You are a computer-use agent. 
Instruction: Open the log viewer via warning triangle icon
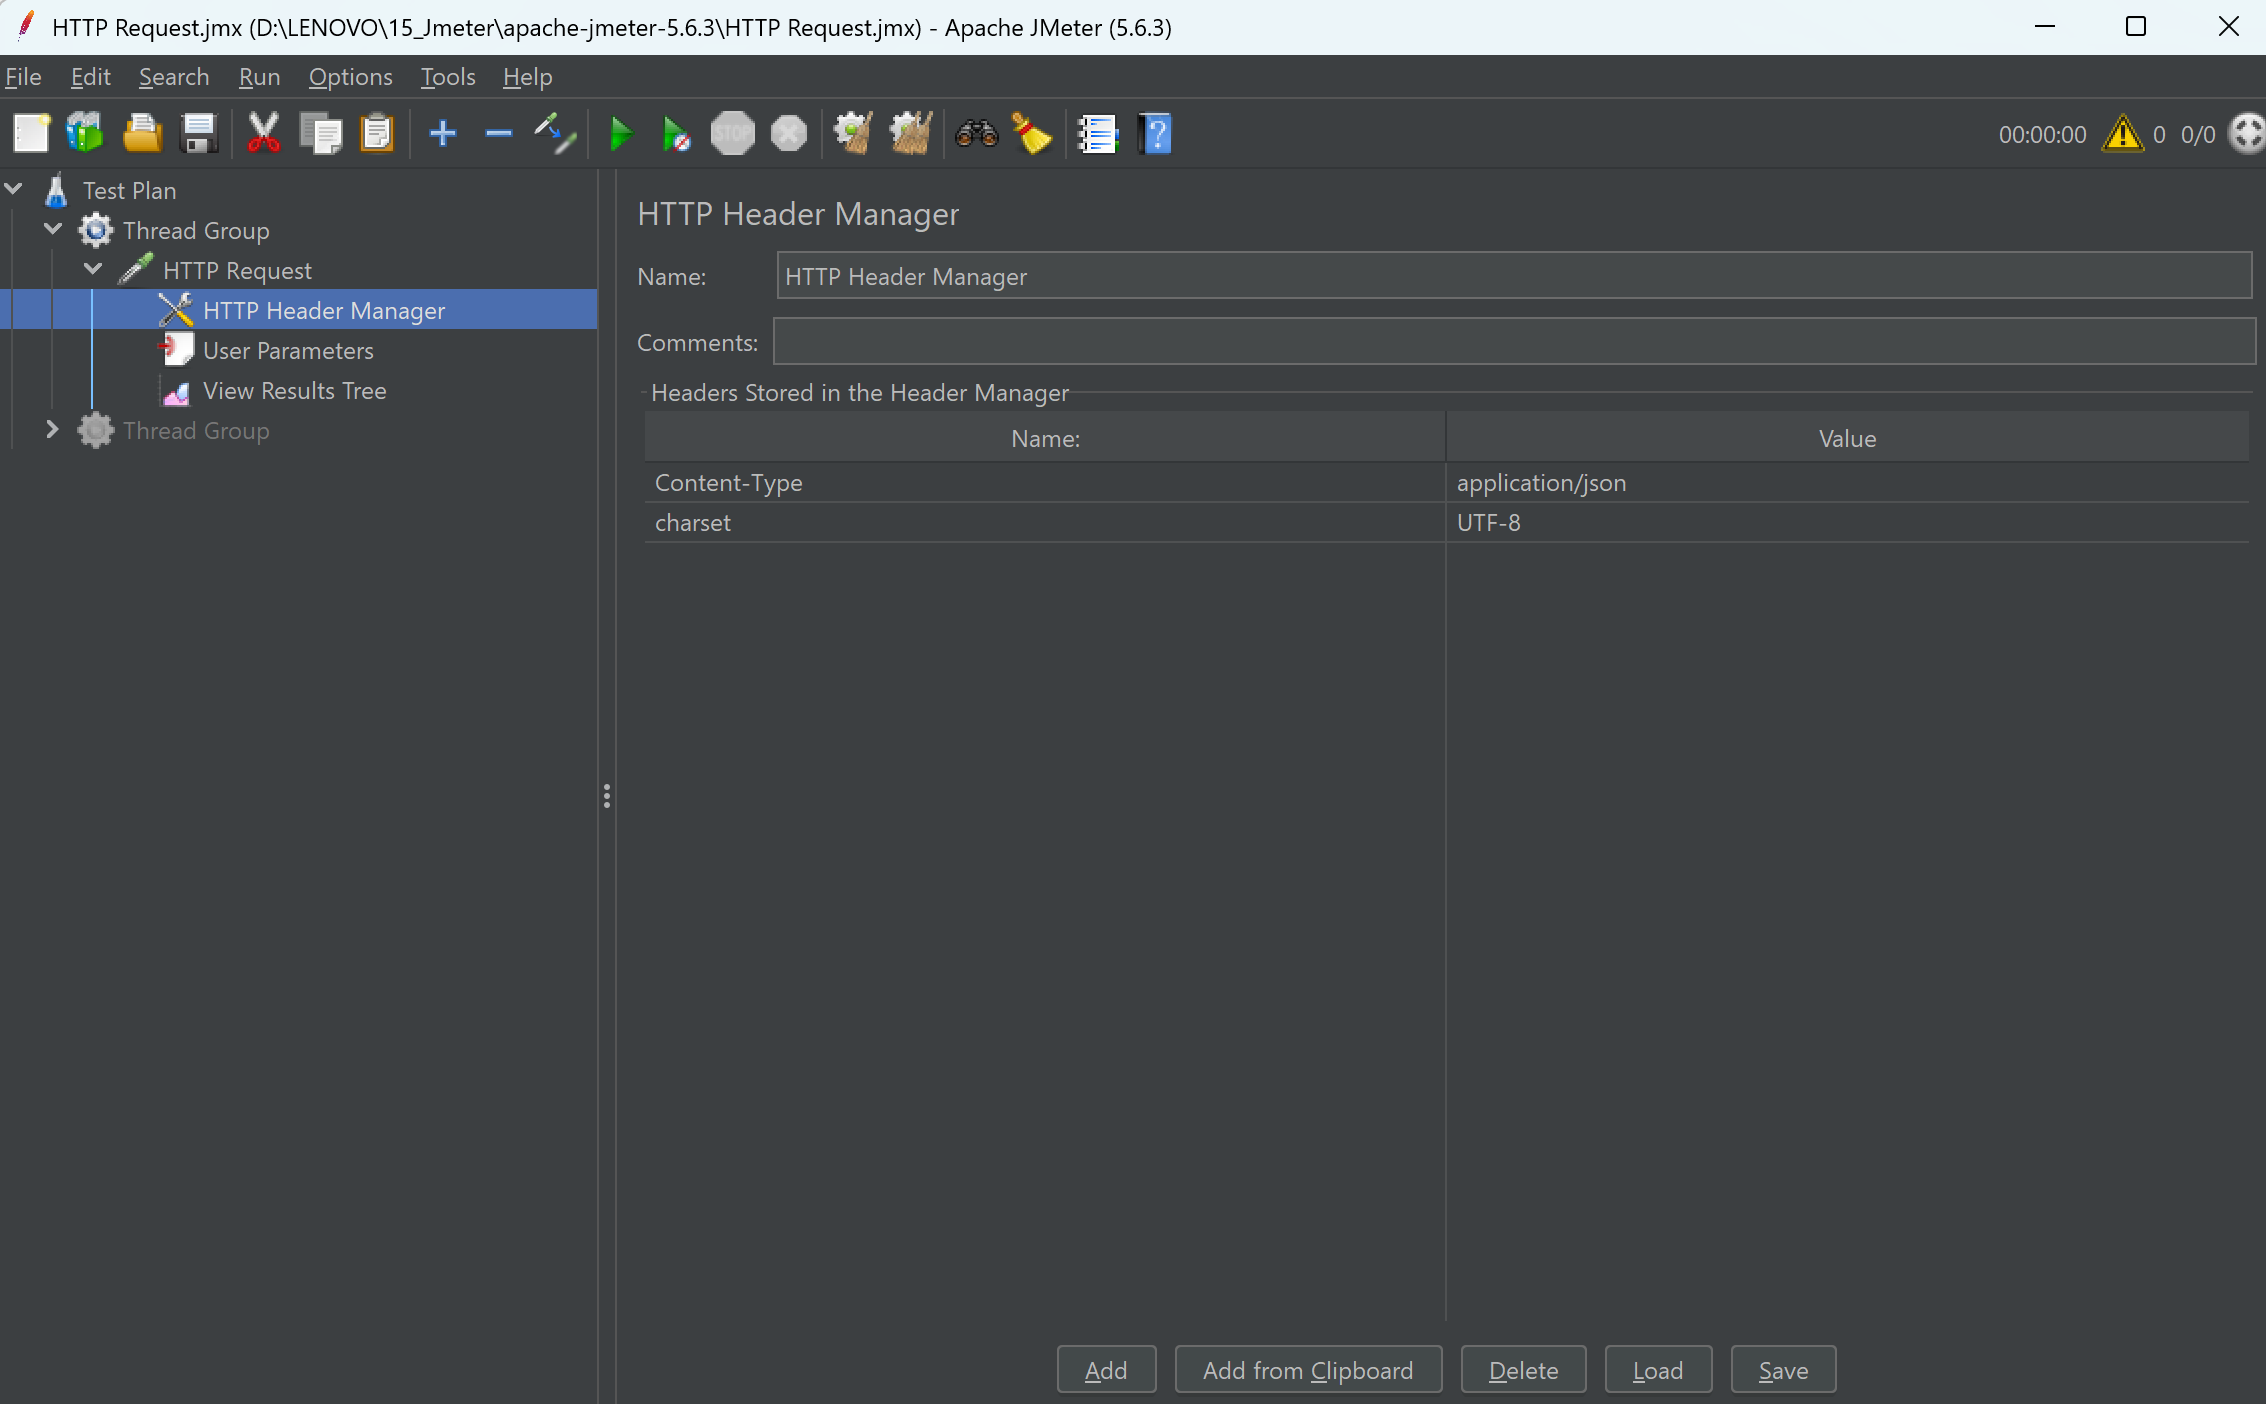pyautogui.click(x=2122, y=134)
